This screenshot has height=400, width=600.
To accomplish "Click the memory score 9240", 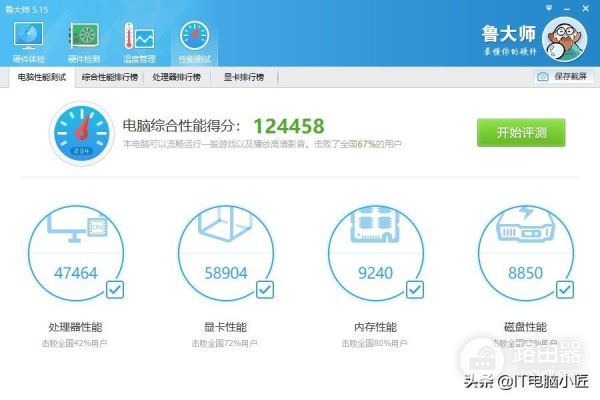I will [375, 273].
